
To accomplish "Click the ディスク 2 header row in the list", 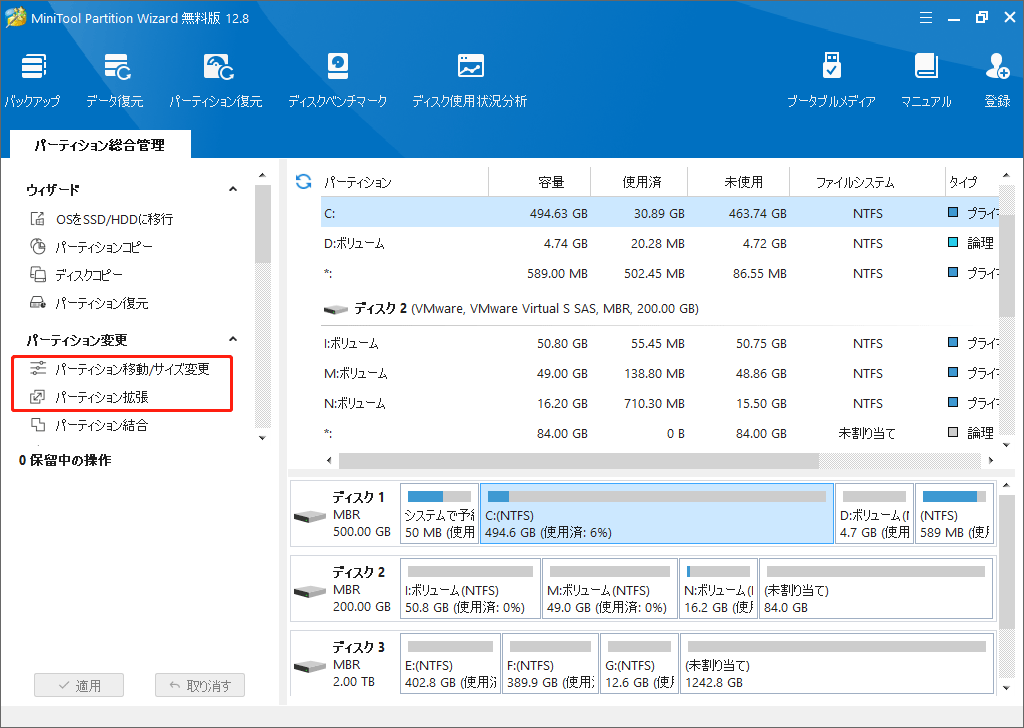I will [660, 308].
